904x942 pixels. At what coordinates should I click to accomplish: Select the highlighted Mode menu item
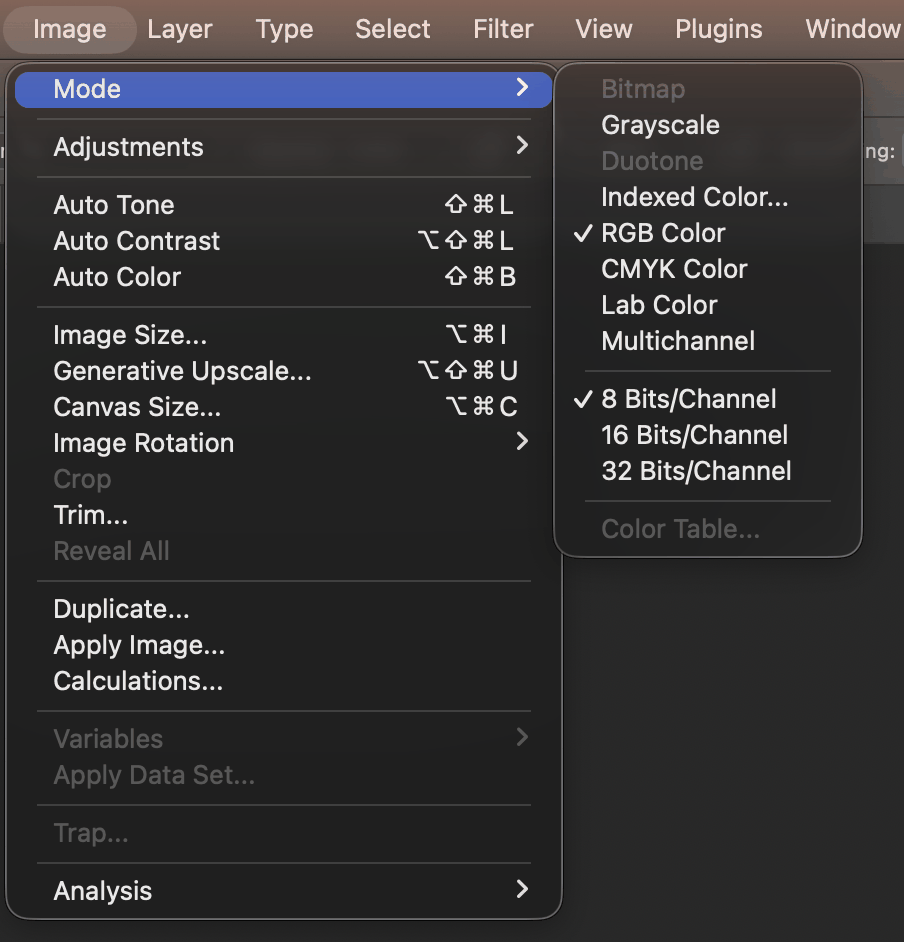(284, 90)
